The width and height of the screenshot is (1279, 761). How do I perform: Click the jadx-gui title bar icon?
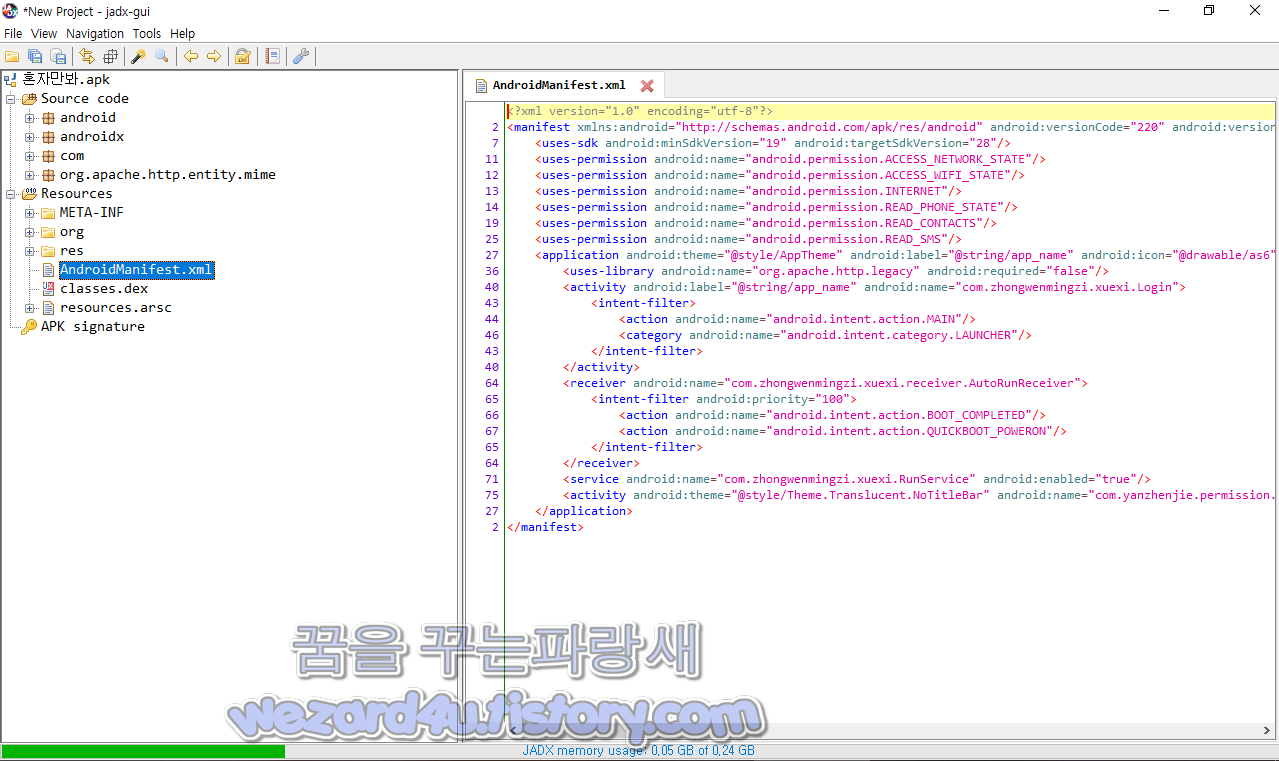point(10,10)
